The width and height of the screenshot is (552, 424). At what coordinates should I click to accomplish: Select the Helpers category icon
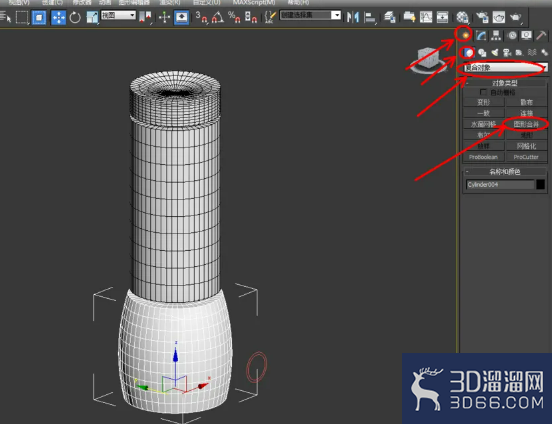click(519, 52)
